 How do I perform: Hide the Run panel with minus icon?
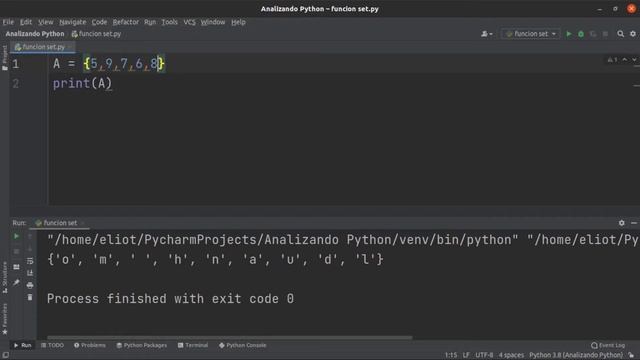(x=634, y=223)
